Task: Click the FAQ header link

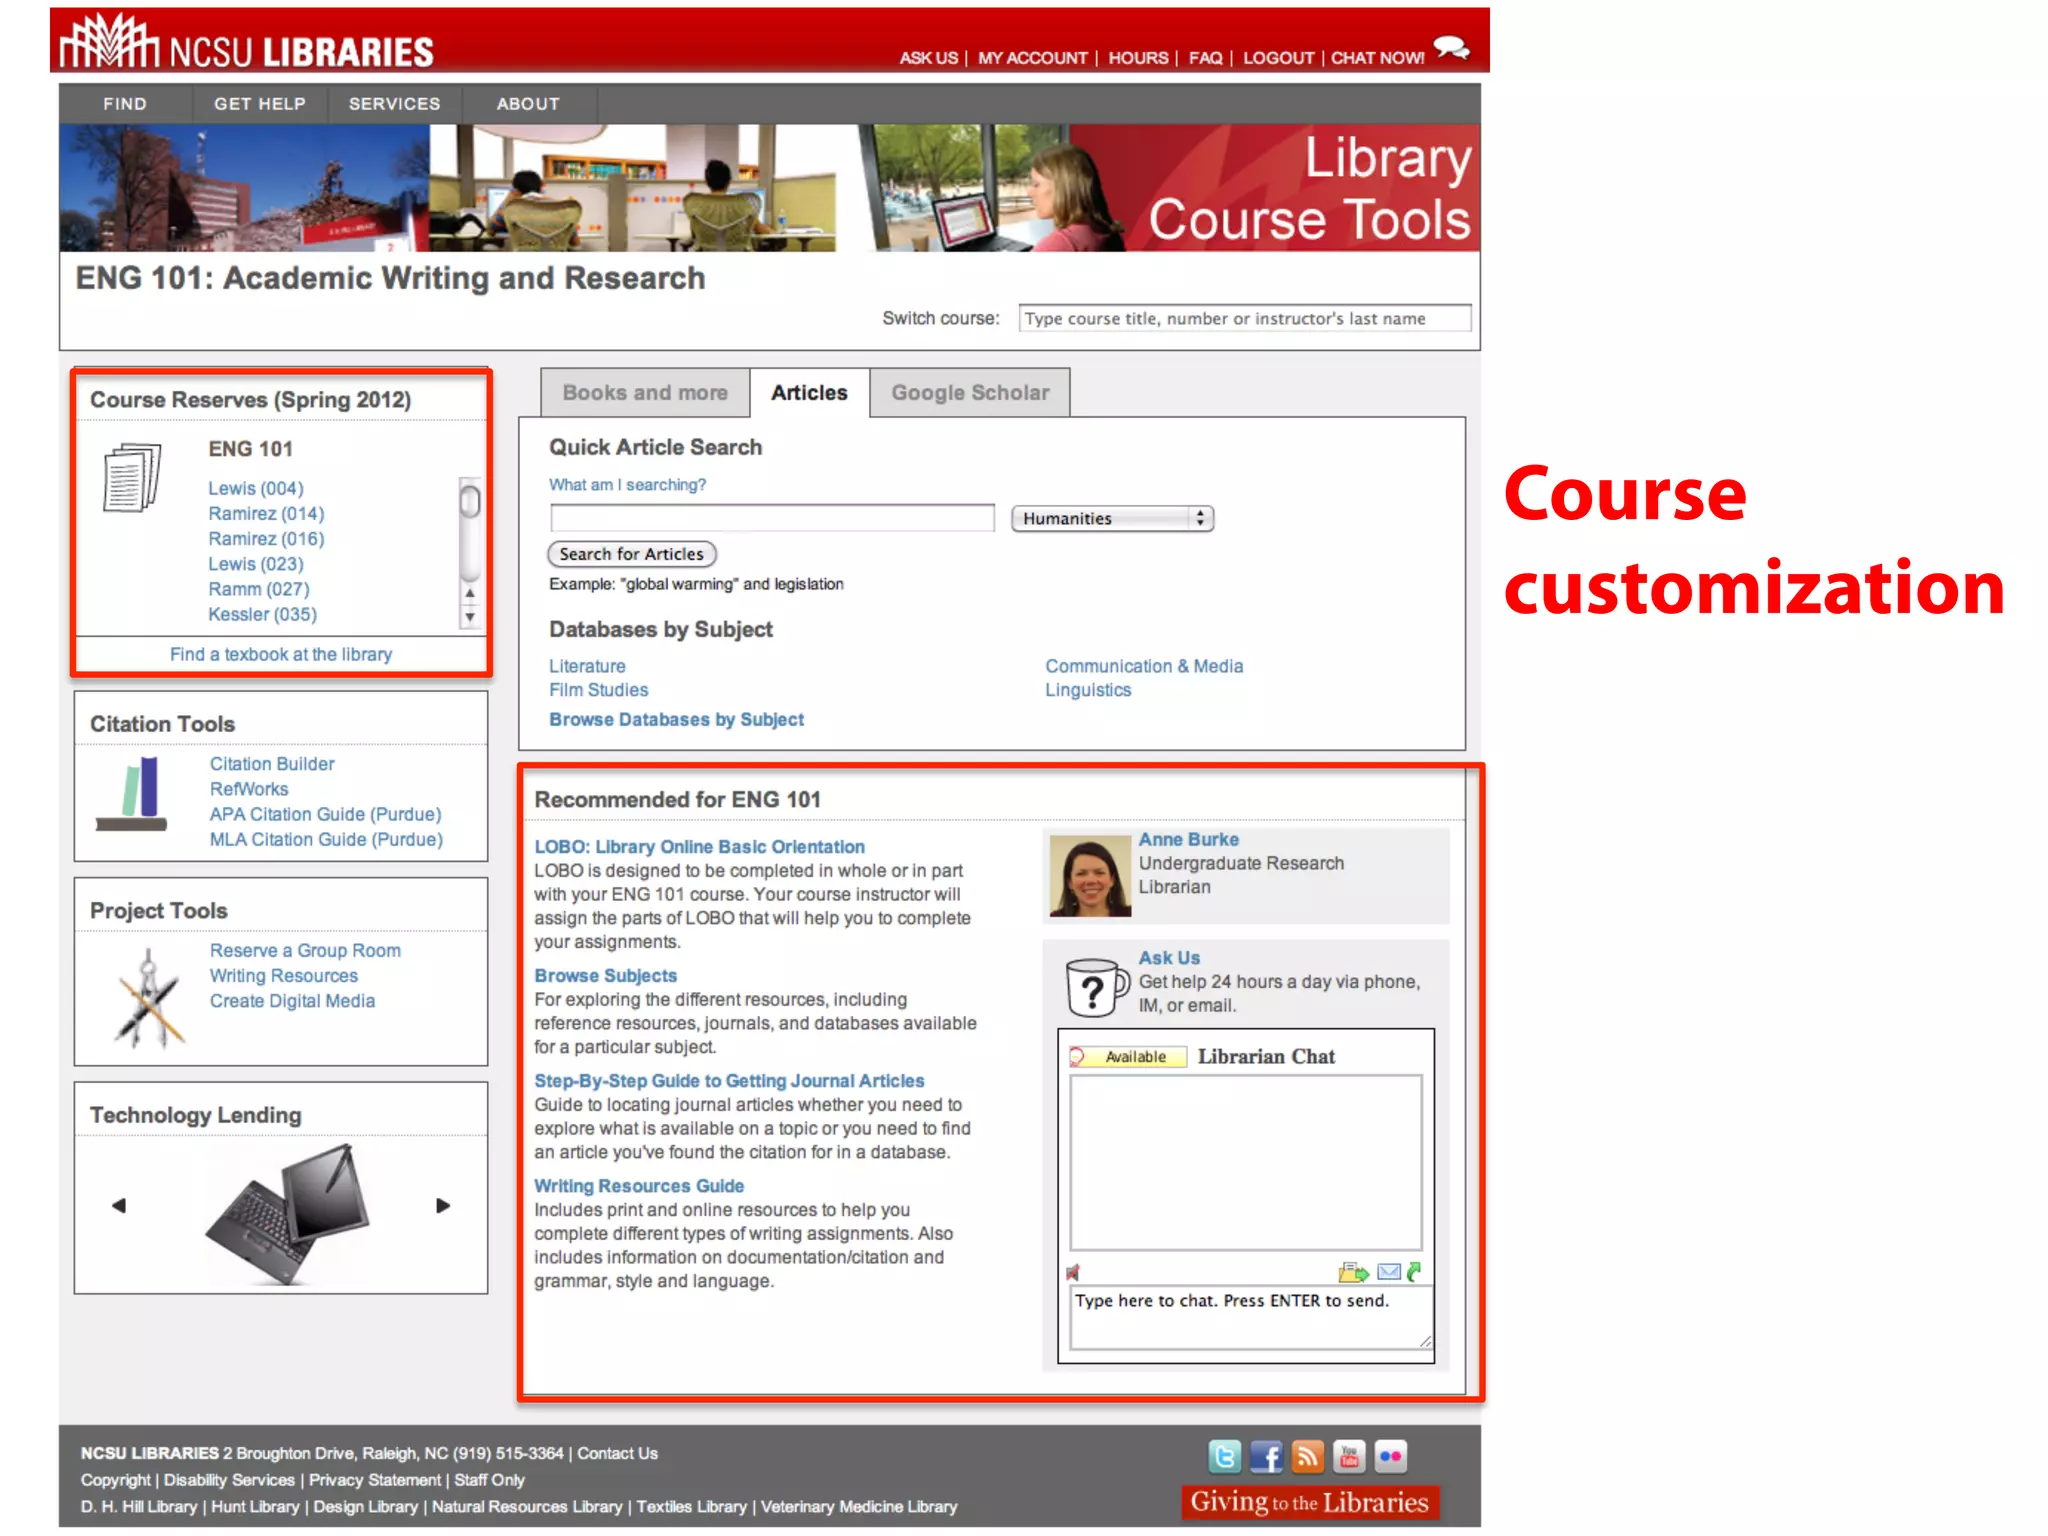Action: (1205, 58)
